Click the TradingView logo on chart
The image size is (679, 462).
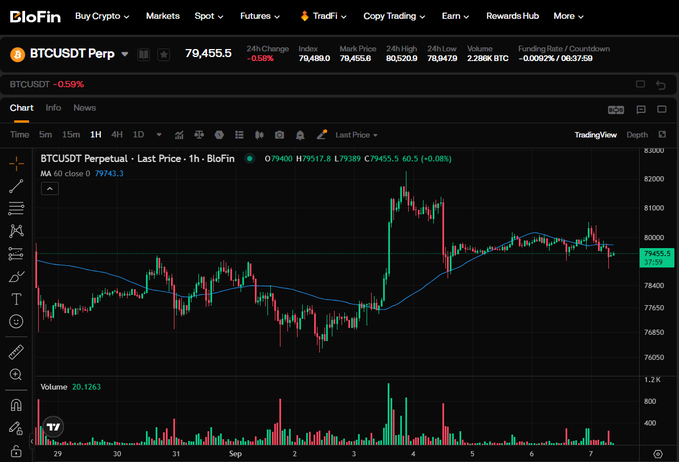pyautogui.click(x=53, y=427)
